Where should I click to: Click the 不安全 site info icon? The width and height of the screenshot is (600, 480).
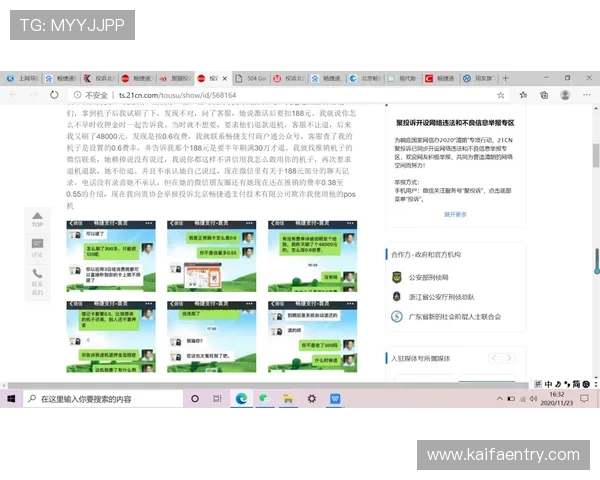coord(77,95)
